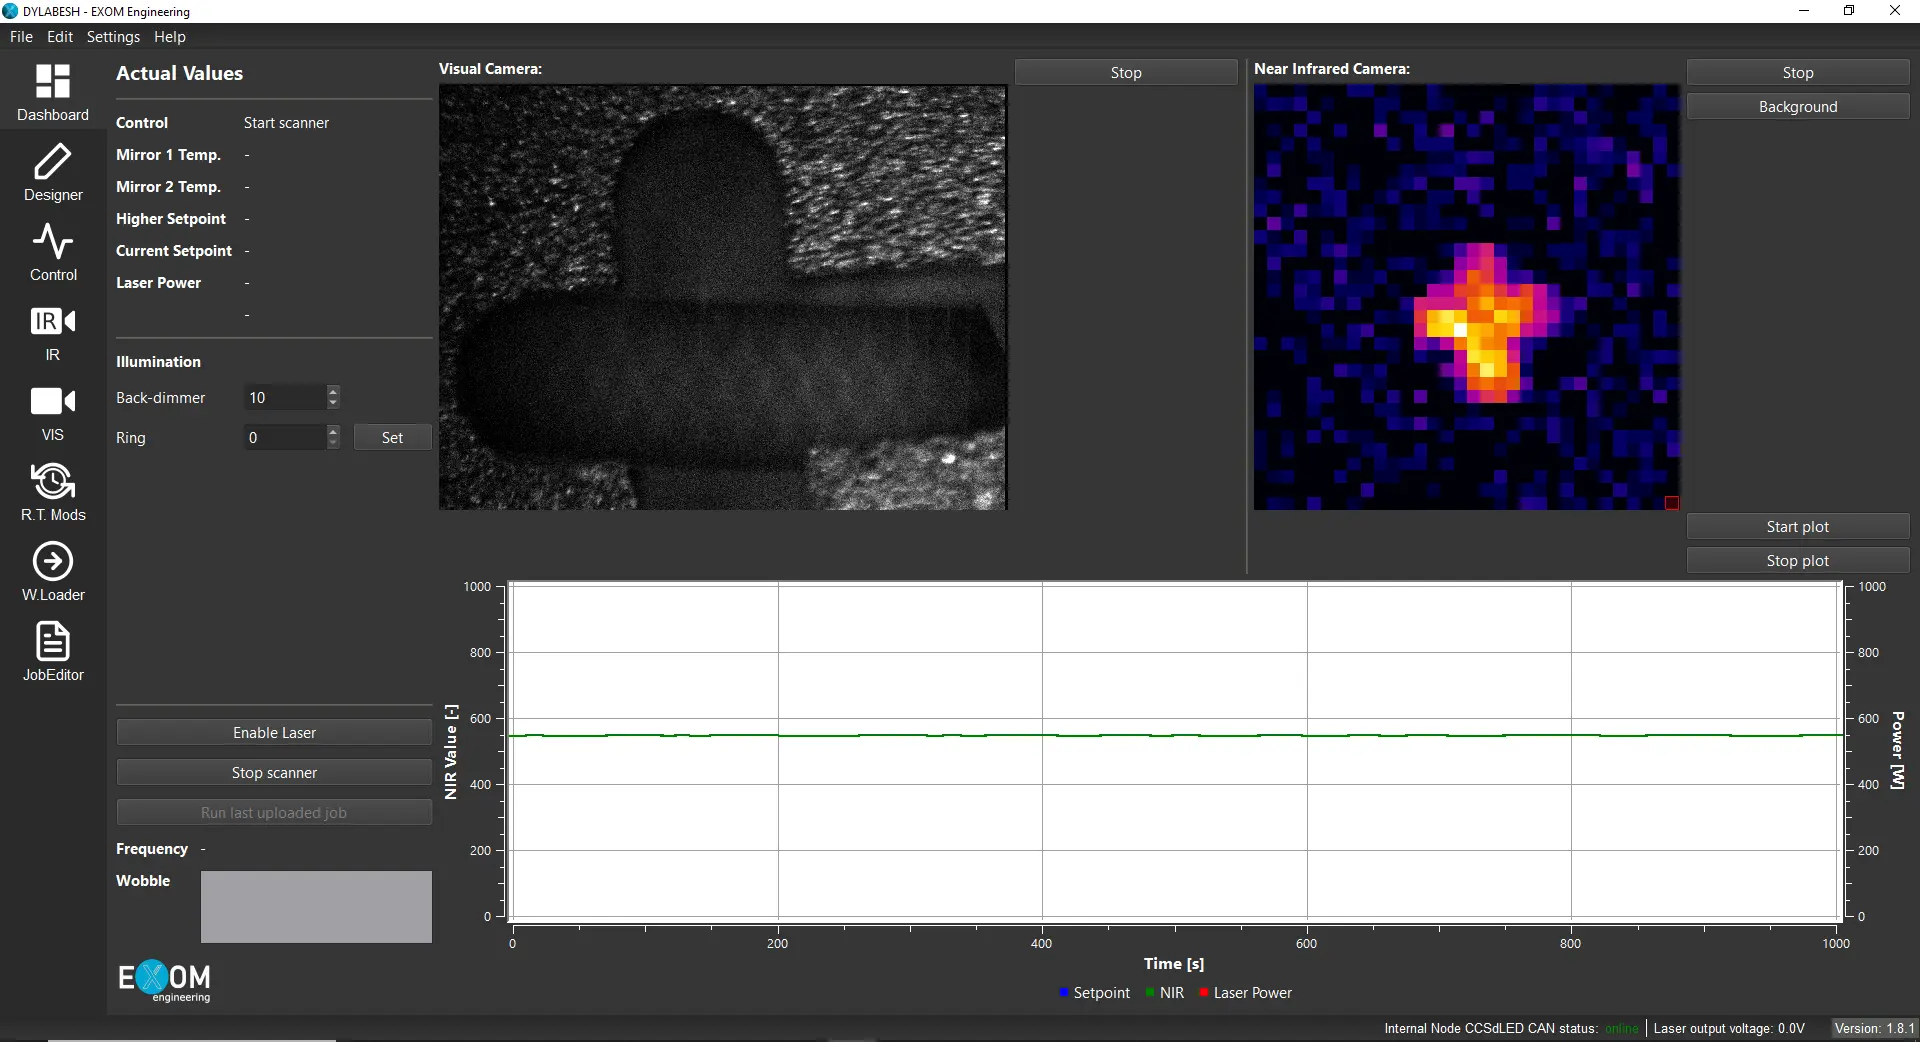The image size is (1920, 1042).
Task: Click Background for the Near Infrared Camera
Action: click(x=1797, y=106)
